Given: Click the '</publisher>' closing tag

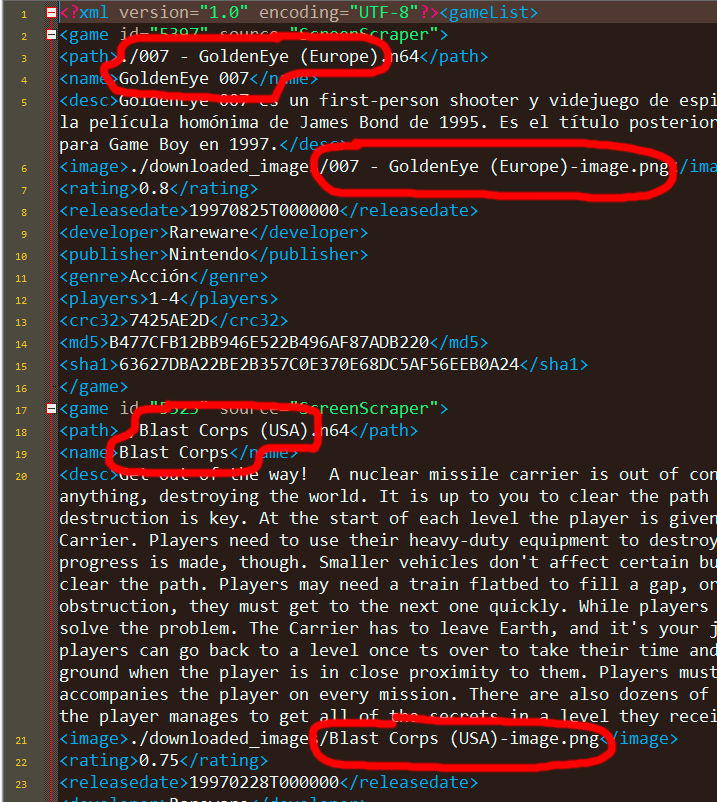Looking at the screenshot, I should (308, 254).
